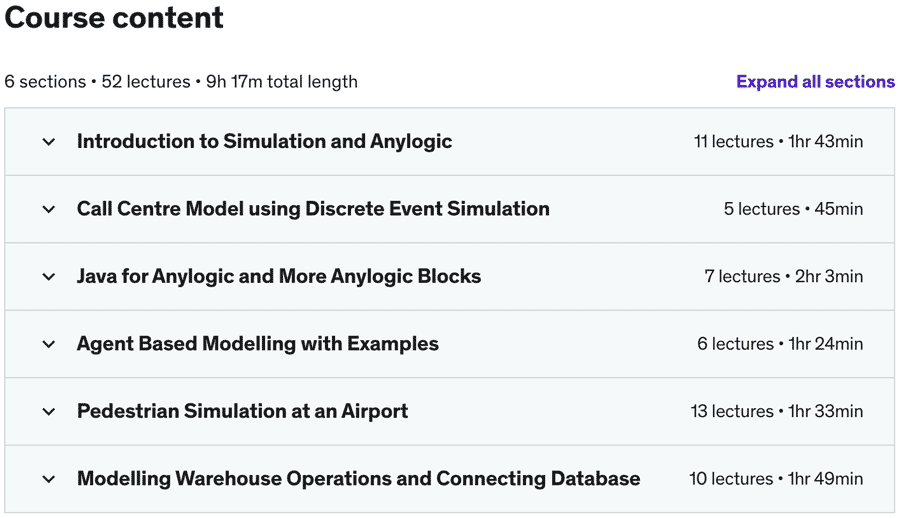Click the Course content heading
The image size is (900, 518).
tap(114, 18)
